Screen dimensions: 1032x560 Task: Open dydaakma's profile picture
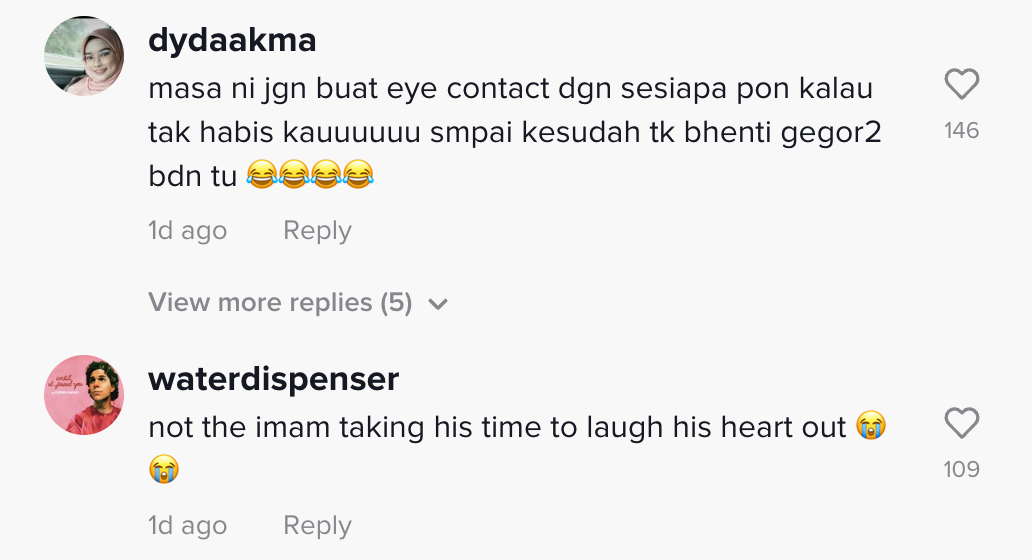coord(84,55)
